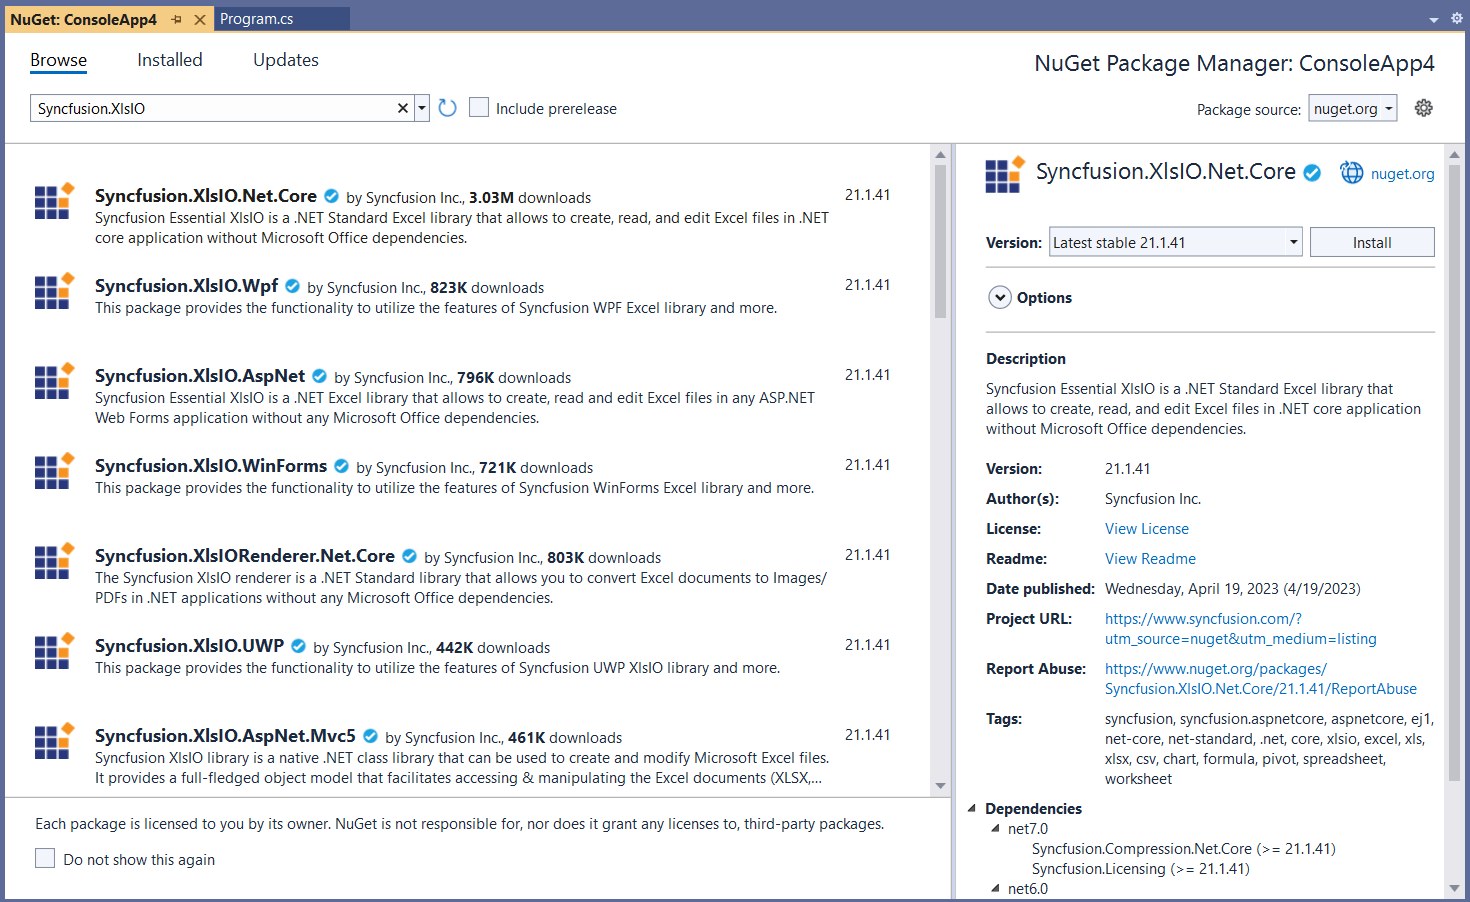Click the Syncfusion.XlsIO.Wpf package icon
The image size is (1470, 902).
tap(54, 291)
